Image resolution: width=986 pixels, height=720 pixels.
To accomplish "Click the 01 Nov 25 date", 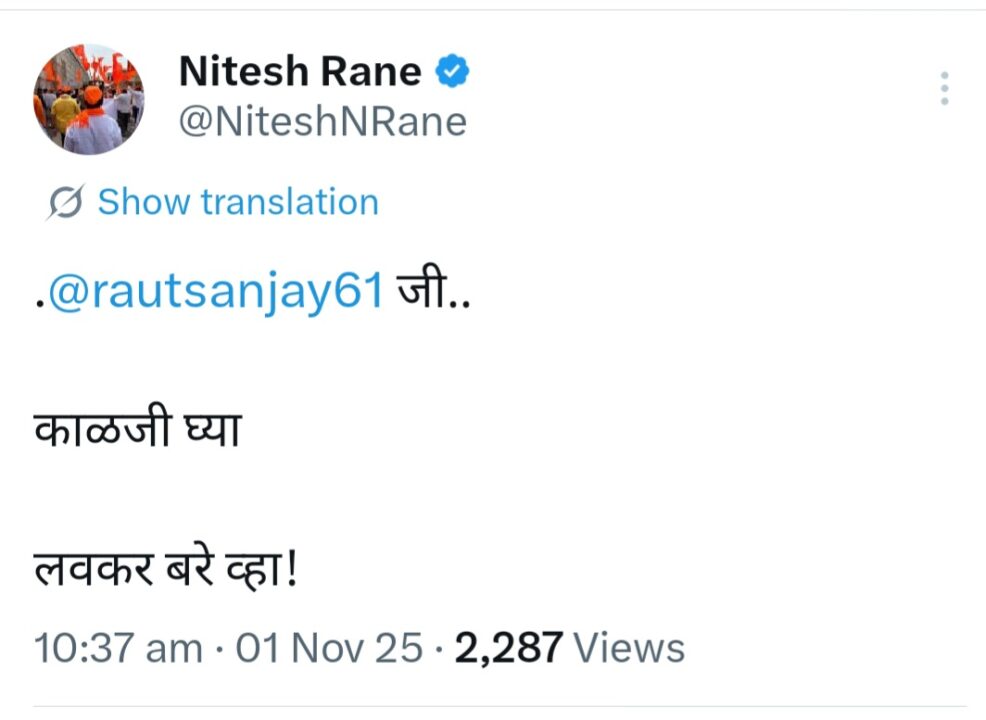I will 329,648.
